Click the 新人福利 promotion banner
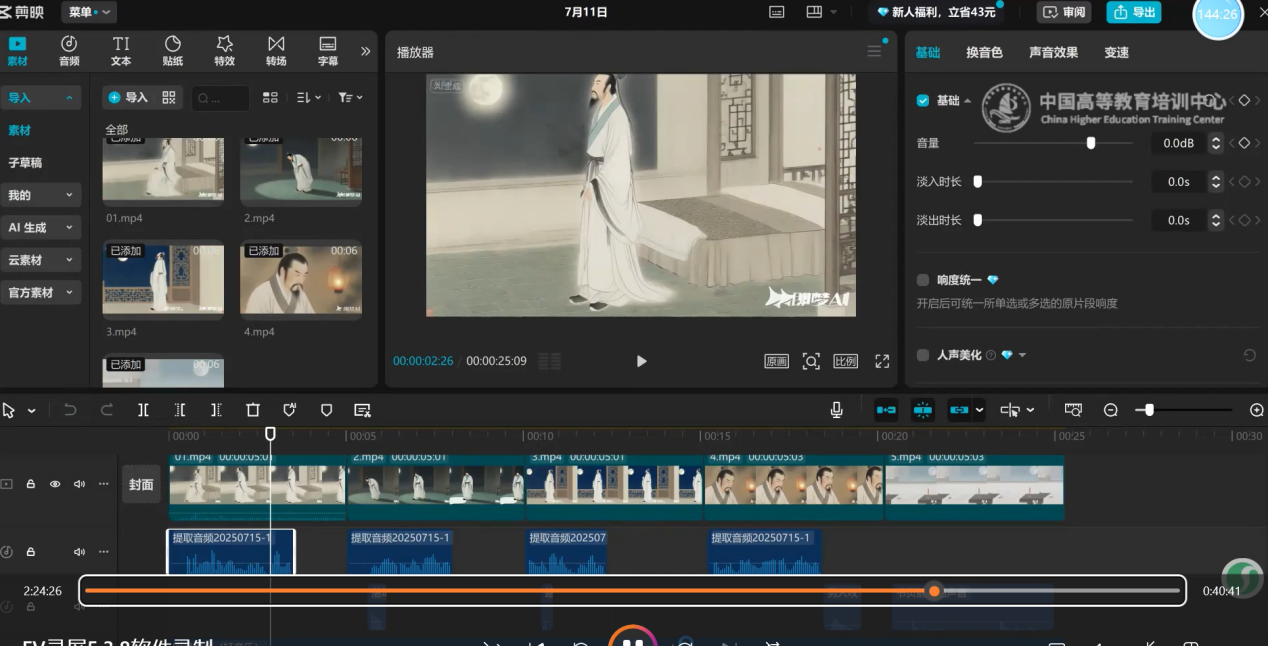 coord(936,12)
